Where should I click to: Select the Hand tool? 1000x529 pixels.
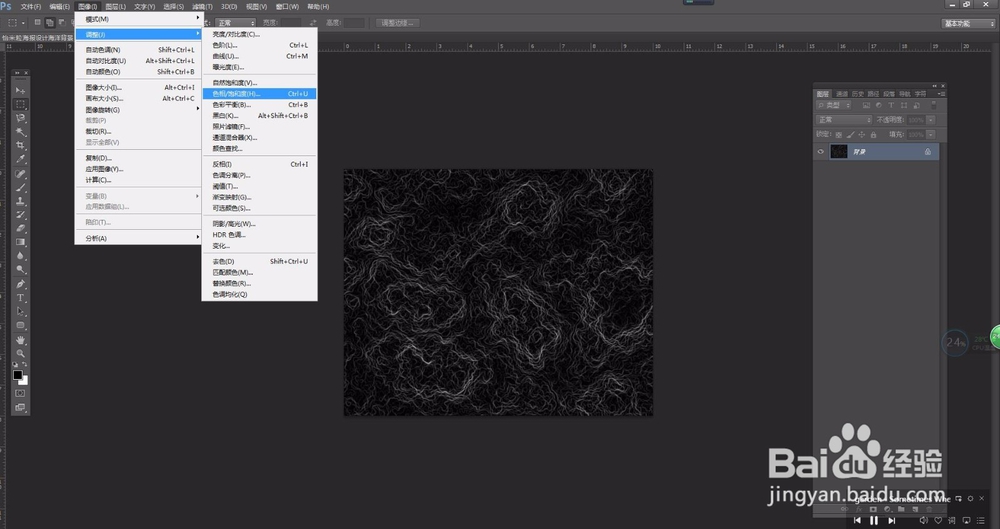(20, 339)
